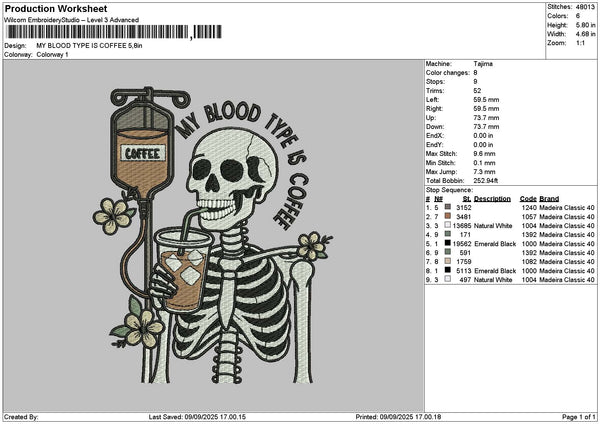
Task: Click 'Wilcom EmbroideryStudio – Level 3 Advanced' text
Action: tap(72, 20)
